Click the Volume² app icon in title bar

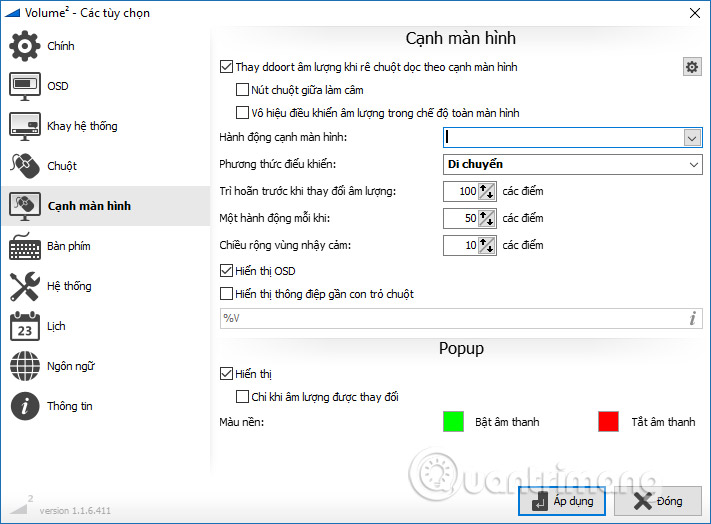click(x=12, y=13)
